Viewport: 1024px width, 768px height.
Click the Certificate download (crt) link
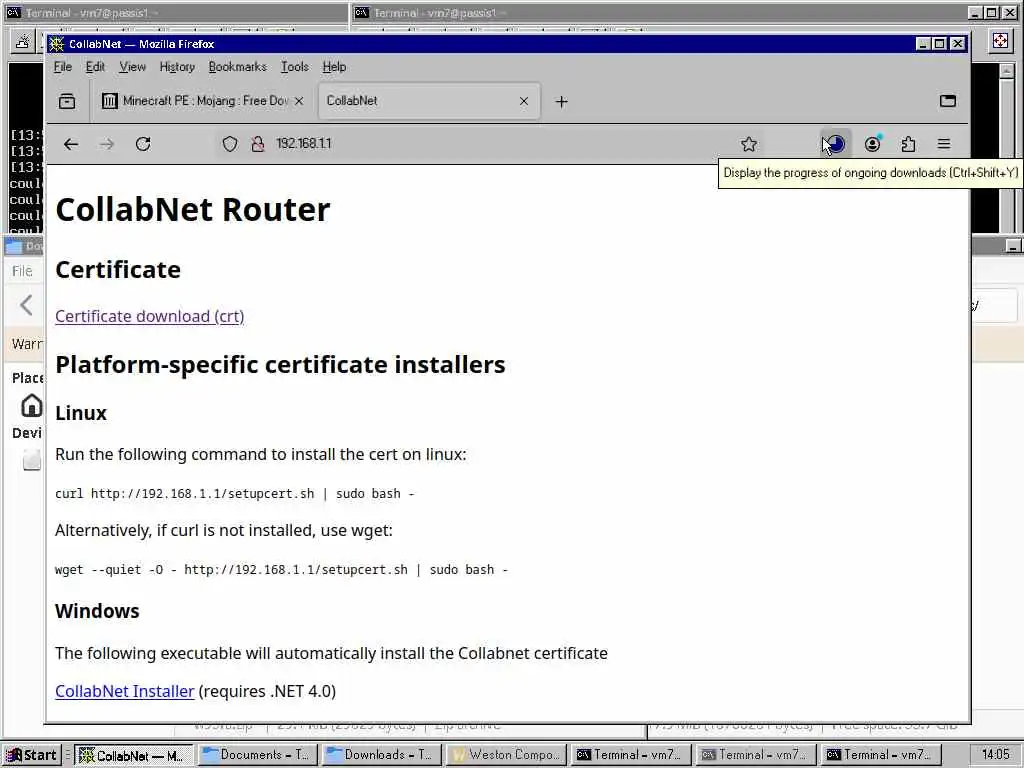click(150, 317)
